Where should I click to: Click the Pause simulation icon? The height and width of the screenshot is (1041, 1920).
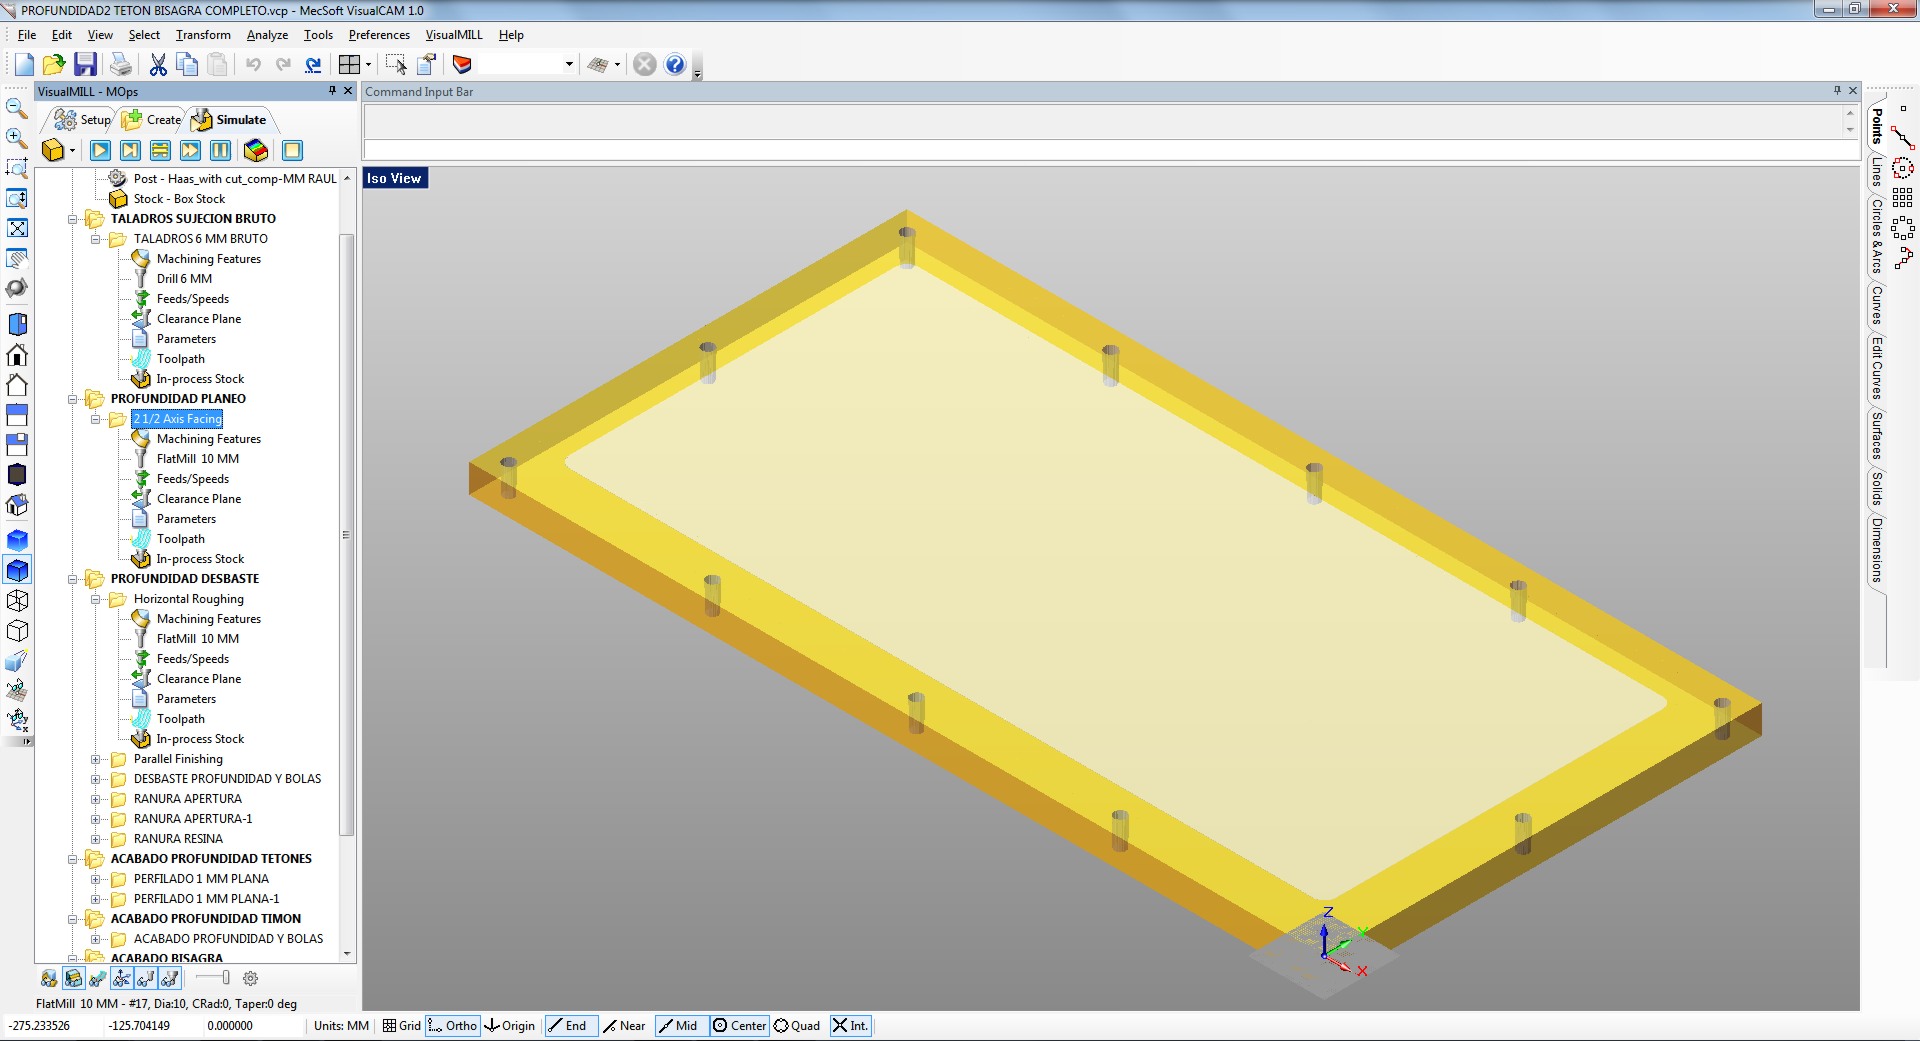[x=220, y=151]
